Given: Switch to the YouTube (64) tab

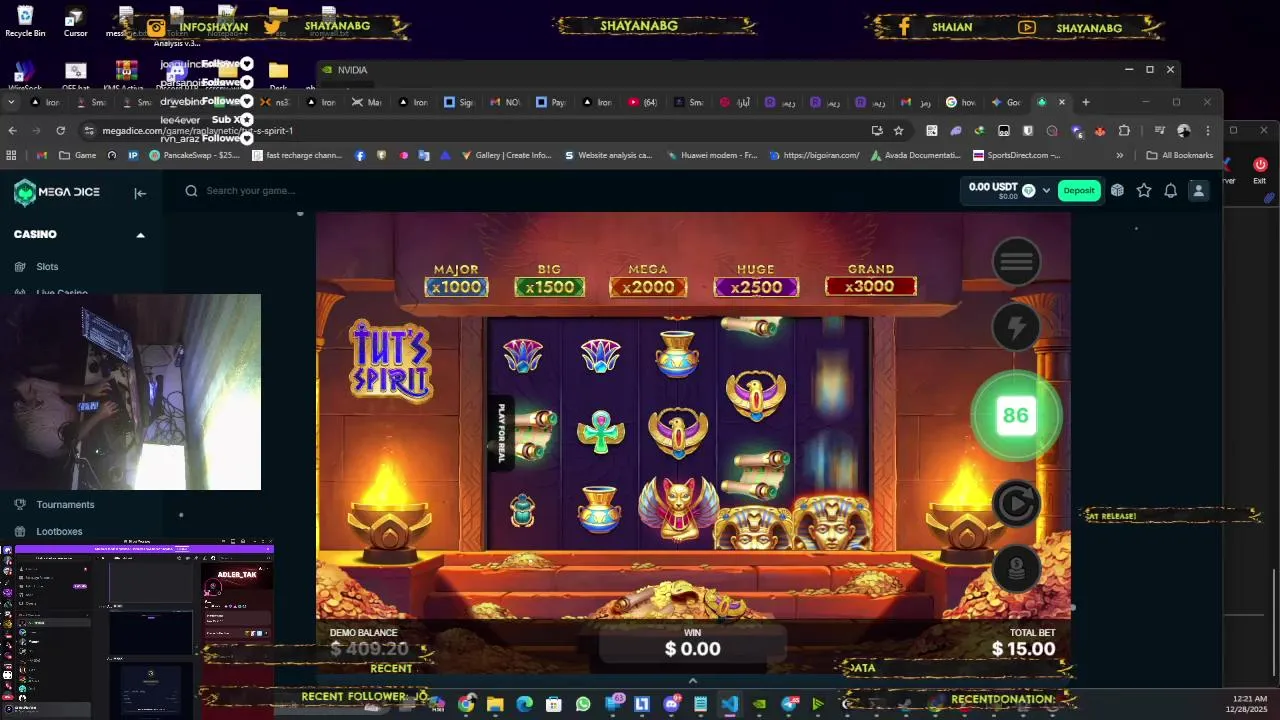Looking at the screenshot, I should pos(643,102).
